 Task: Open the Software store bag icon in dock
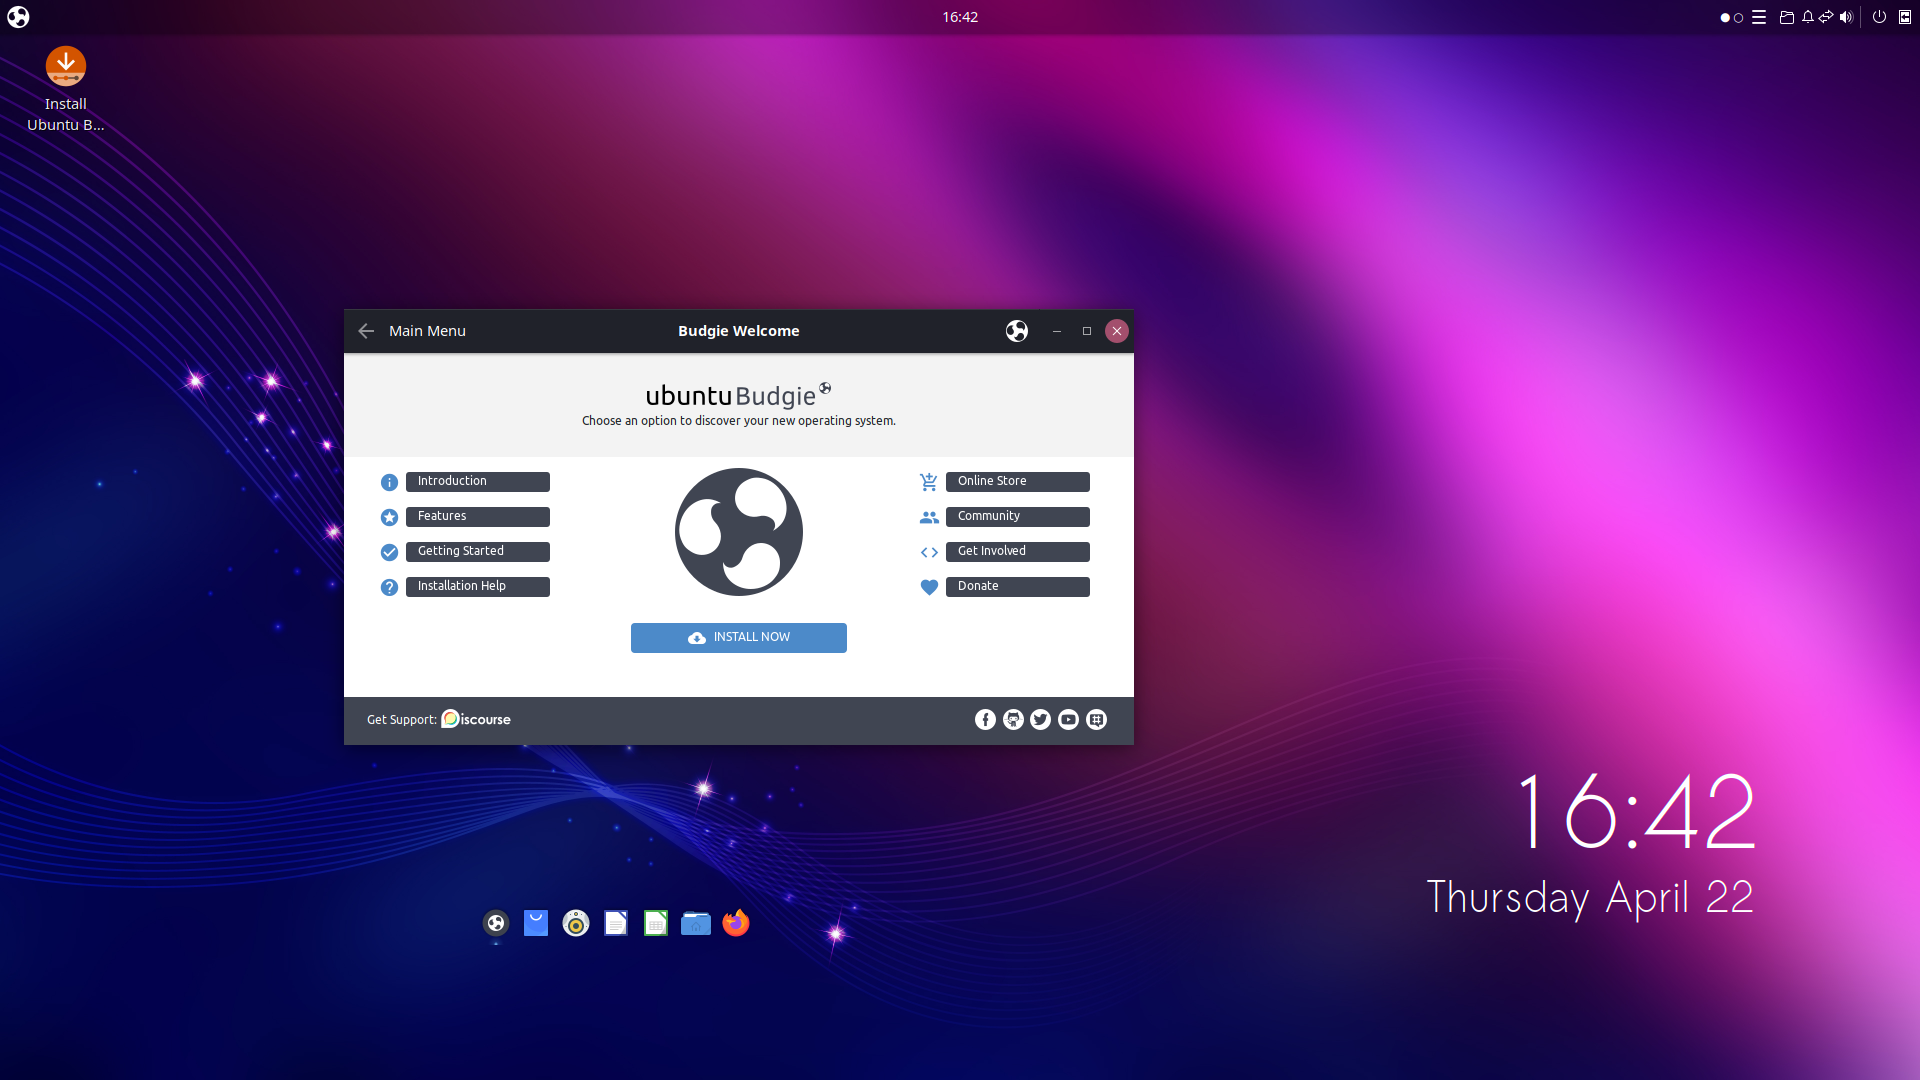coord(536,923)
